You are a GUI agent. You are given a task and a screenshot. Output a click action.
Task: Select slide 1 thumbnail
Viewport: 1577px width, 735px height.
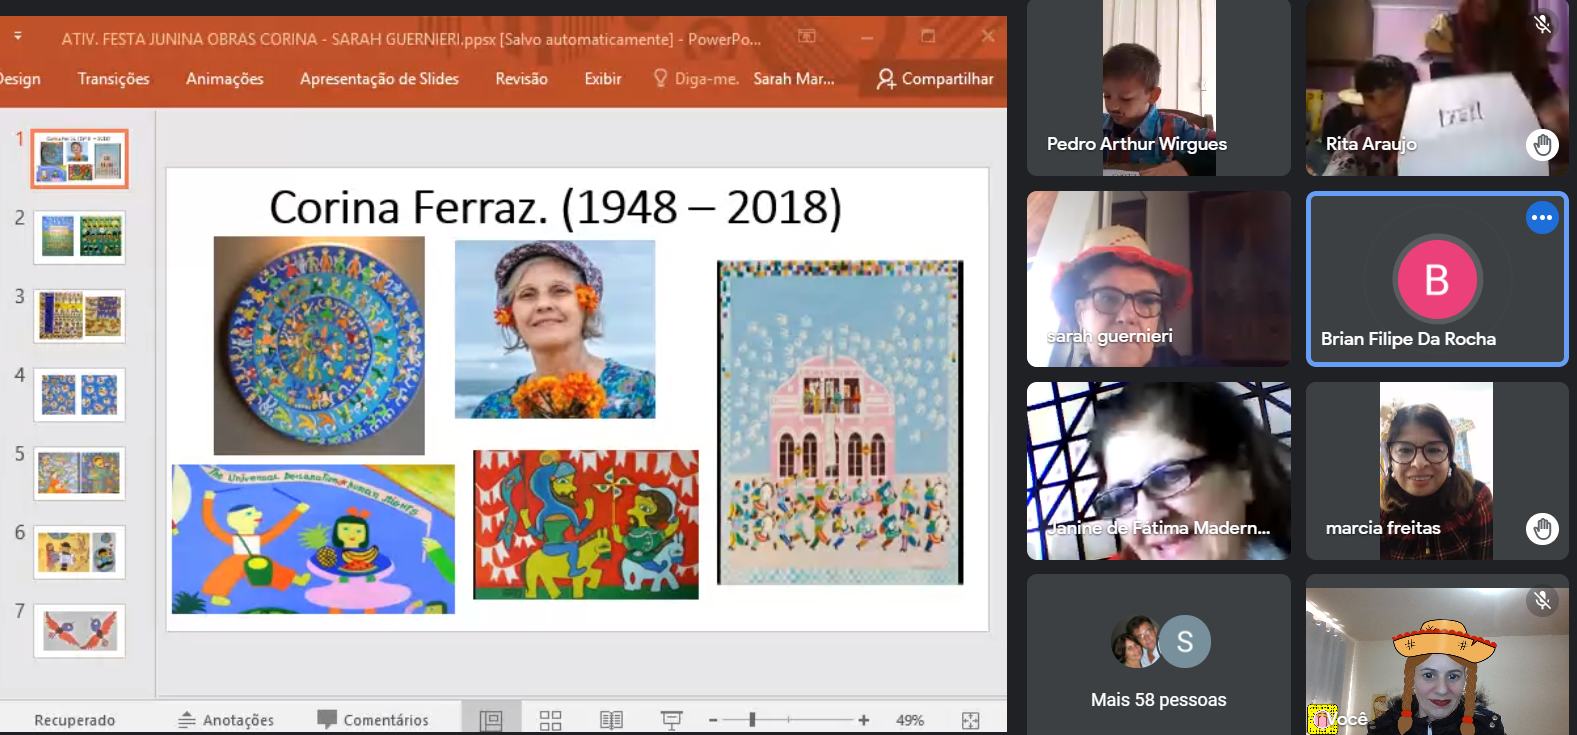point(79,159)
